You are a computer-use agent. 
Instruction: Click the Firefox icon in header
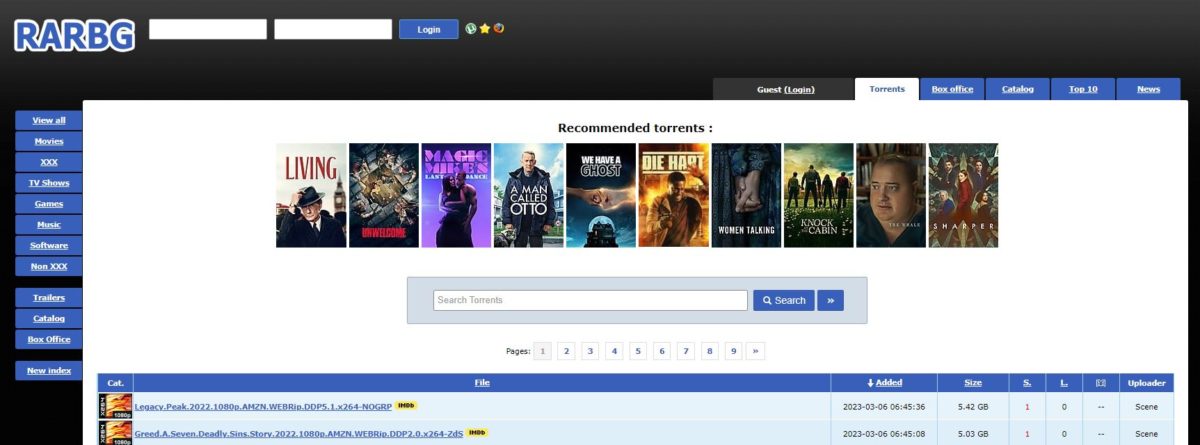pos(498,29)
